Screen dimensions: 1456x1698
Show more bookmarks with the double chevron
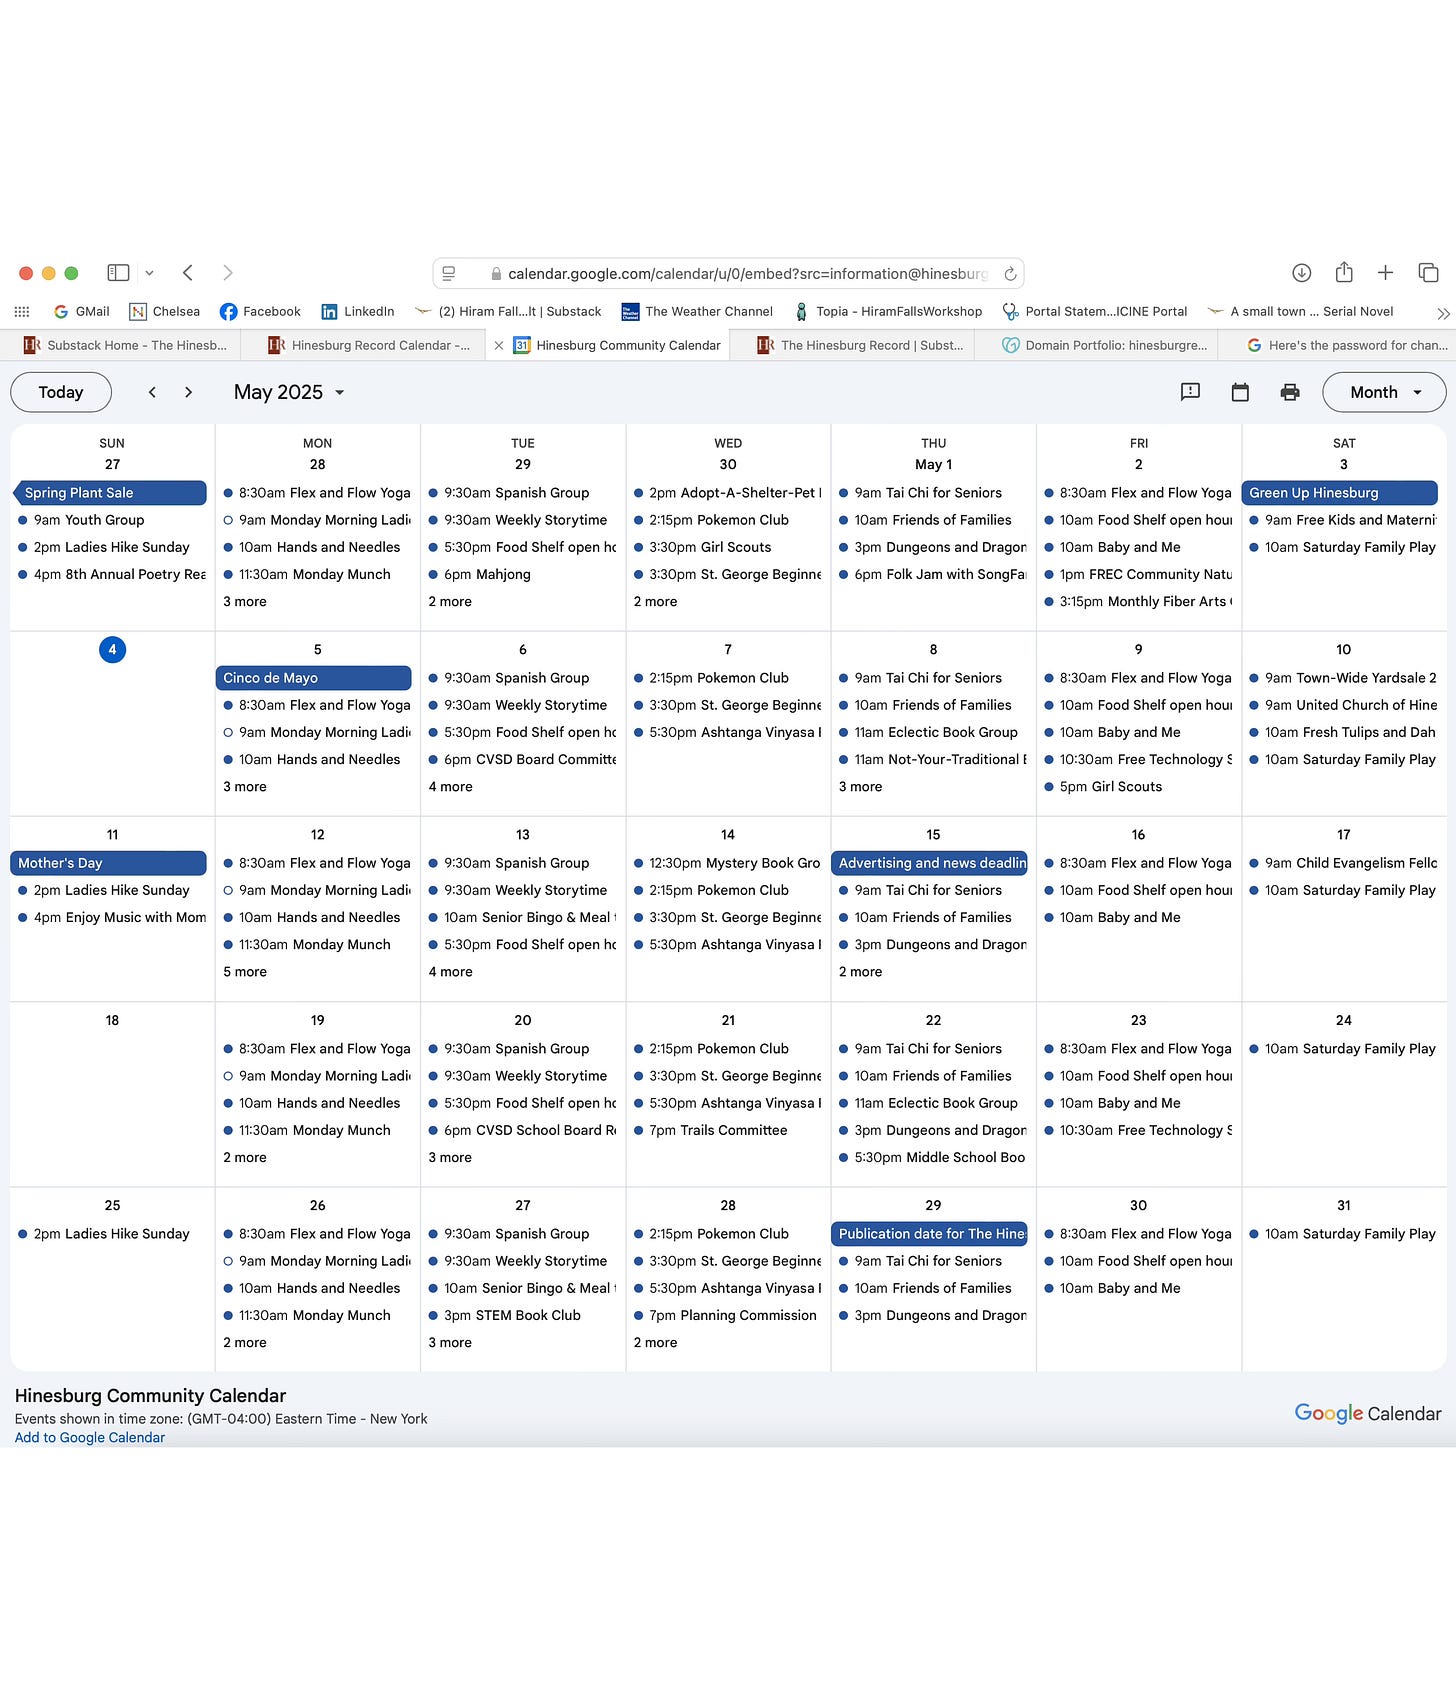tap(1442, 313)
